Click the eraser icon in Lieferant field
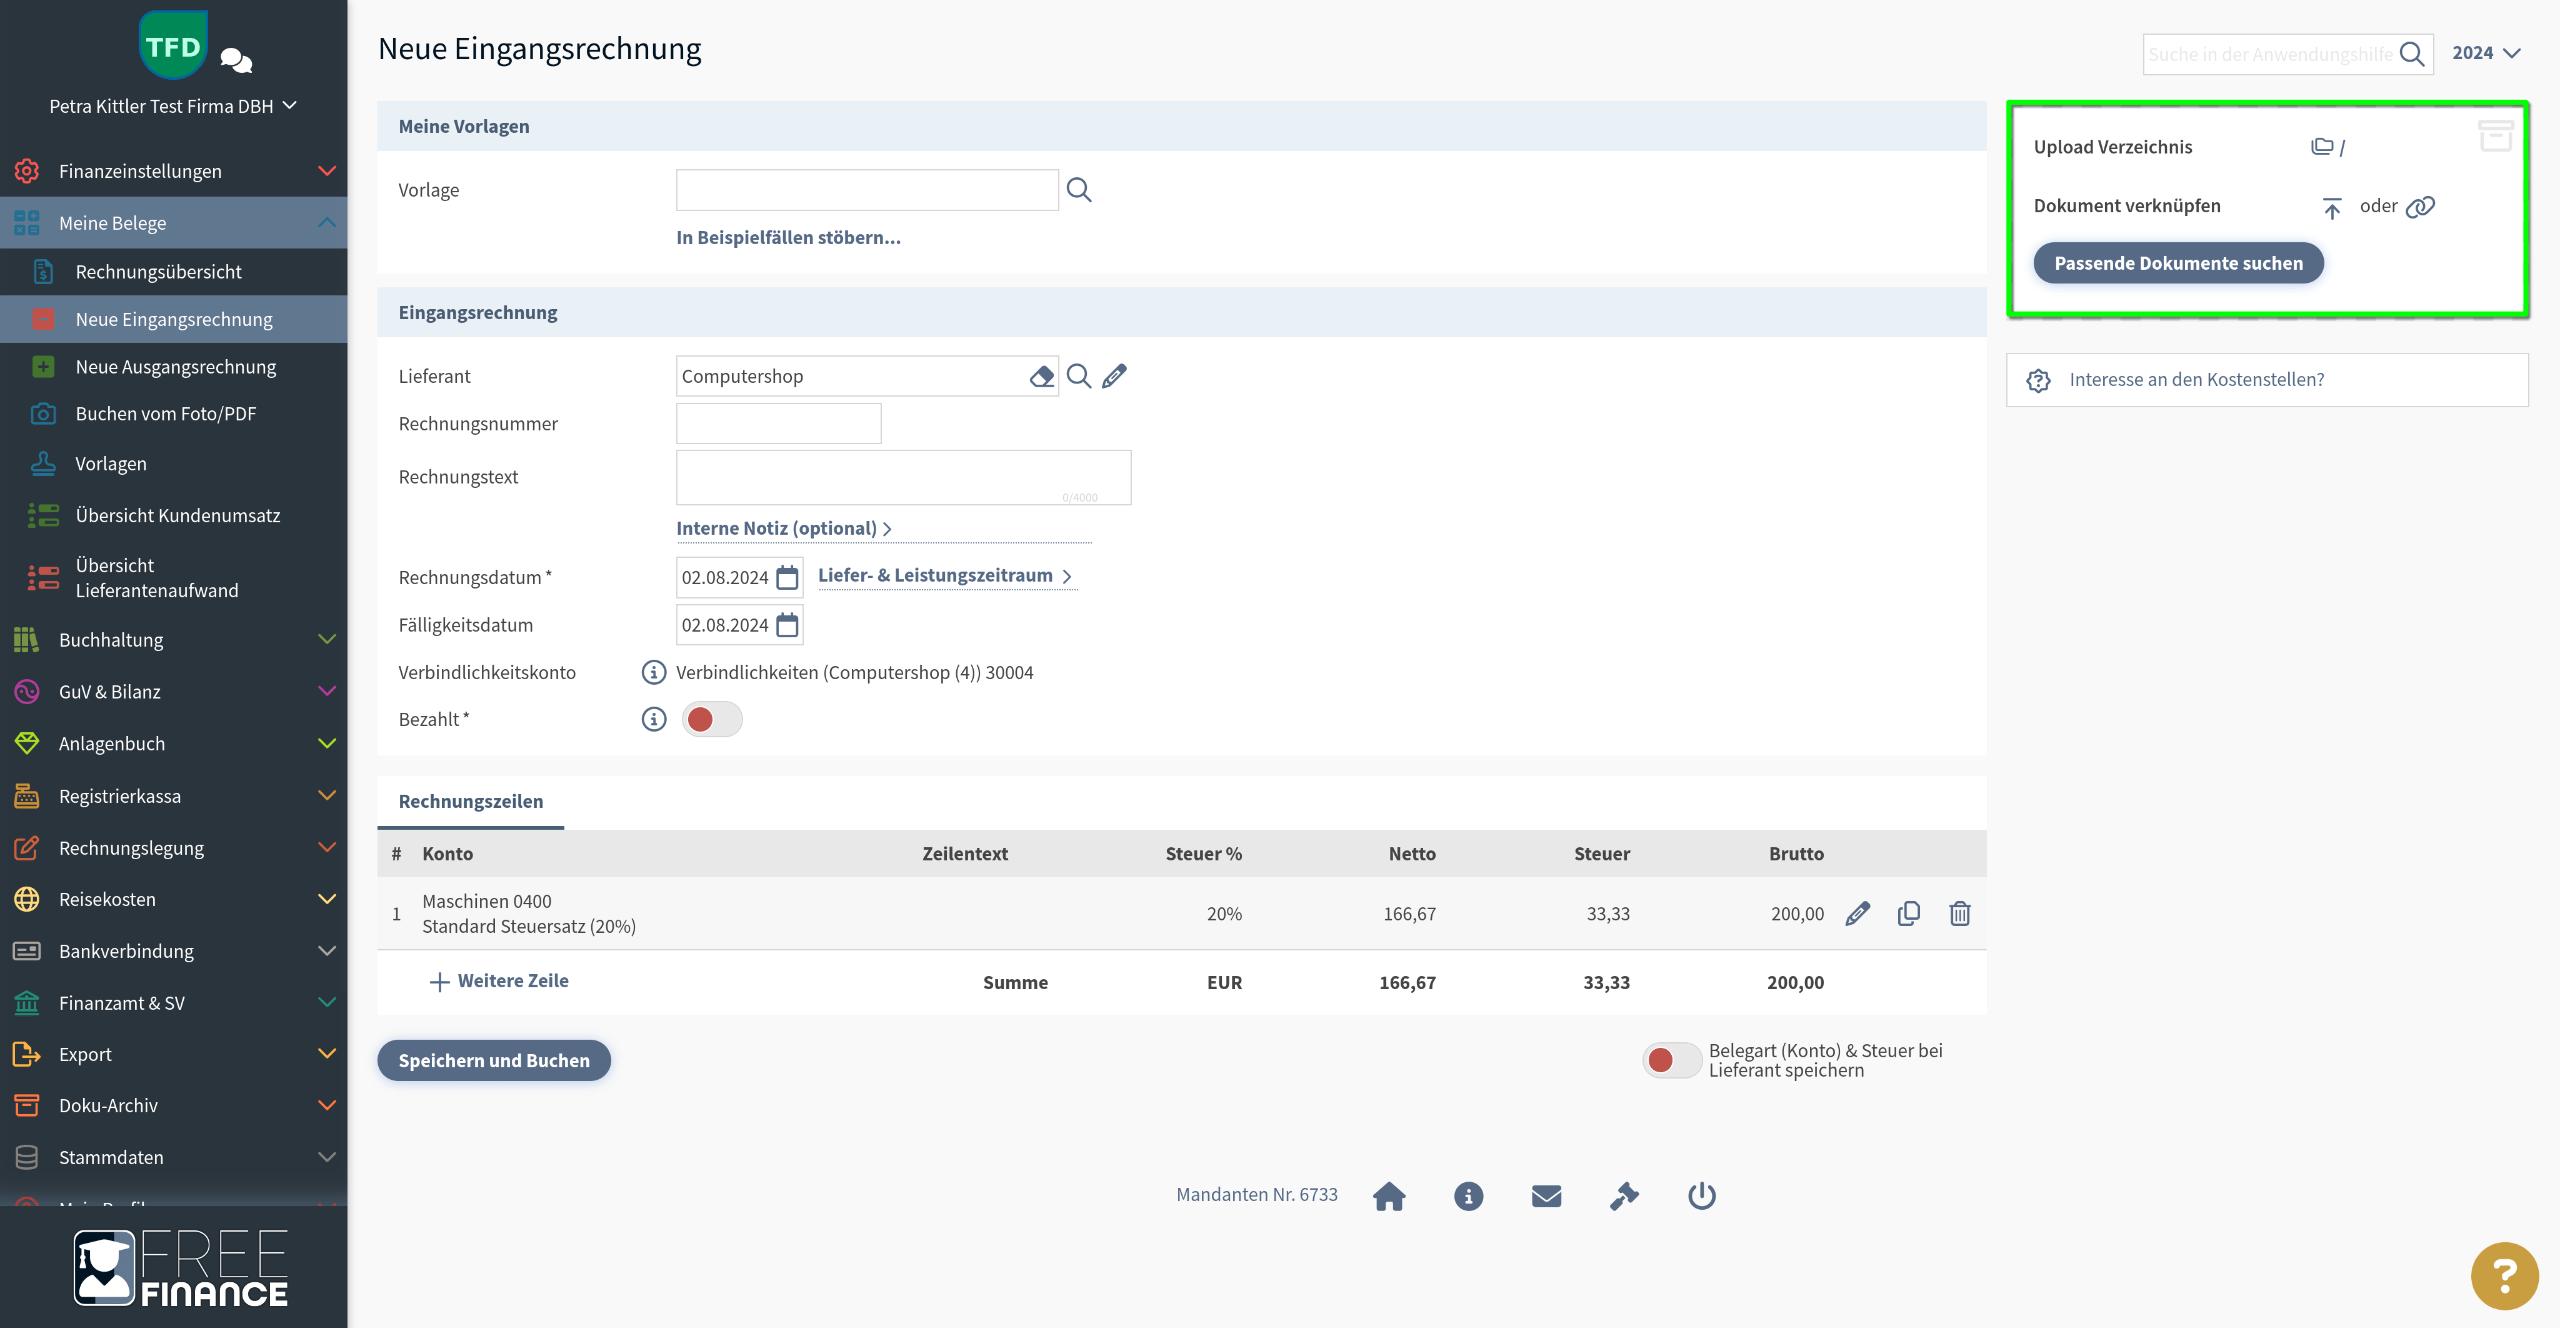Image resolution: width=2560 pixels, height=1328 pixels. coord(1041,376)
